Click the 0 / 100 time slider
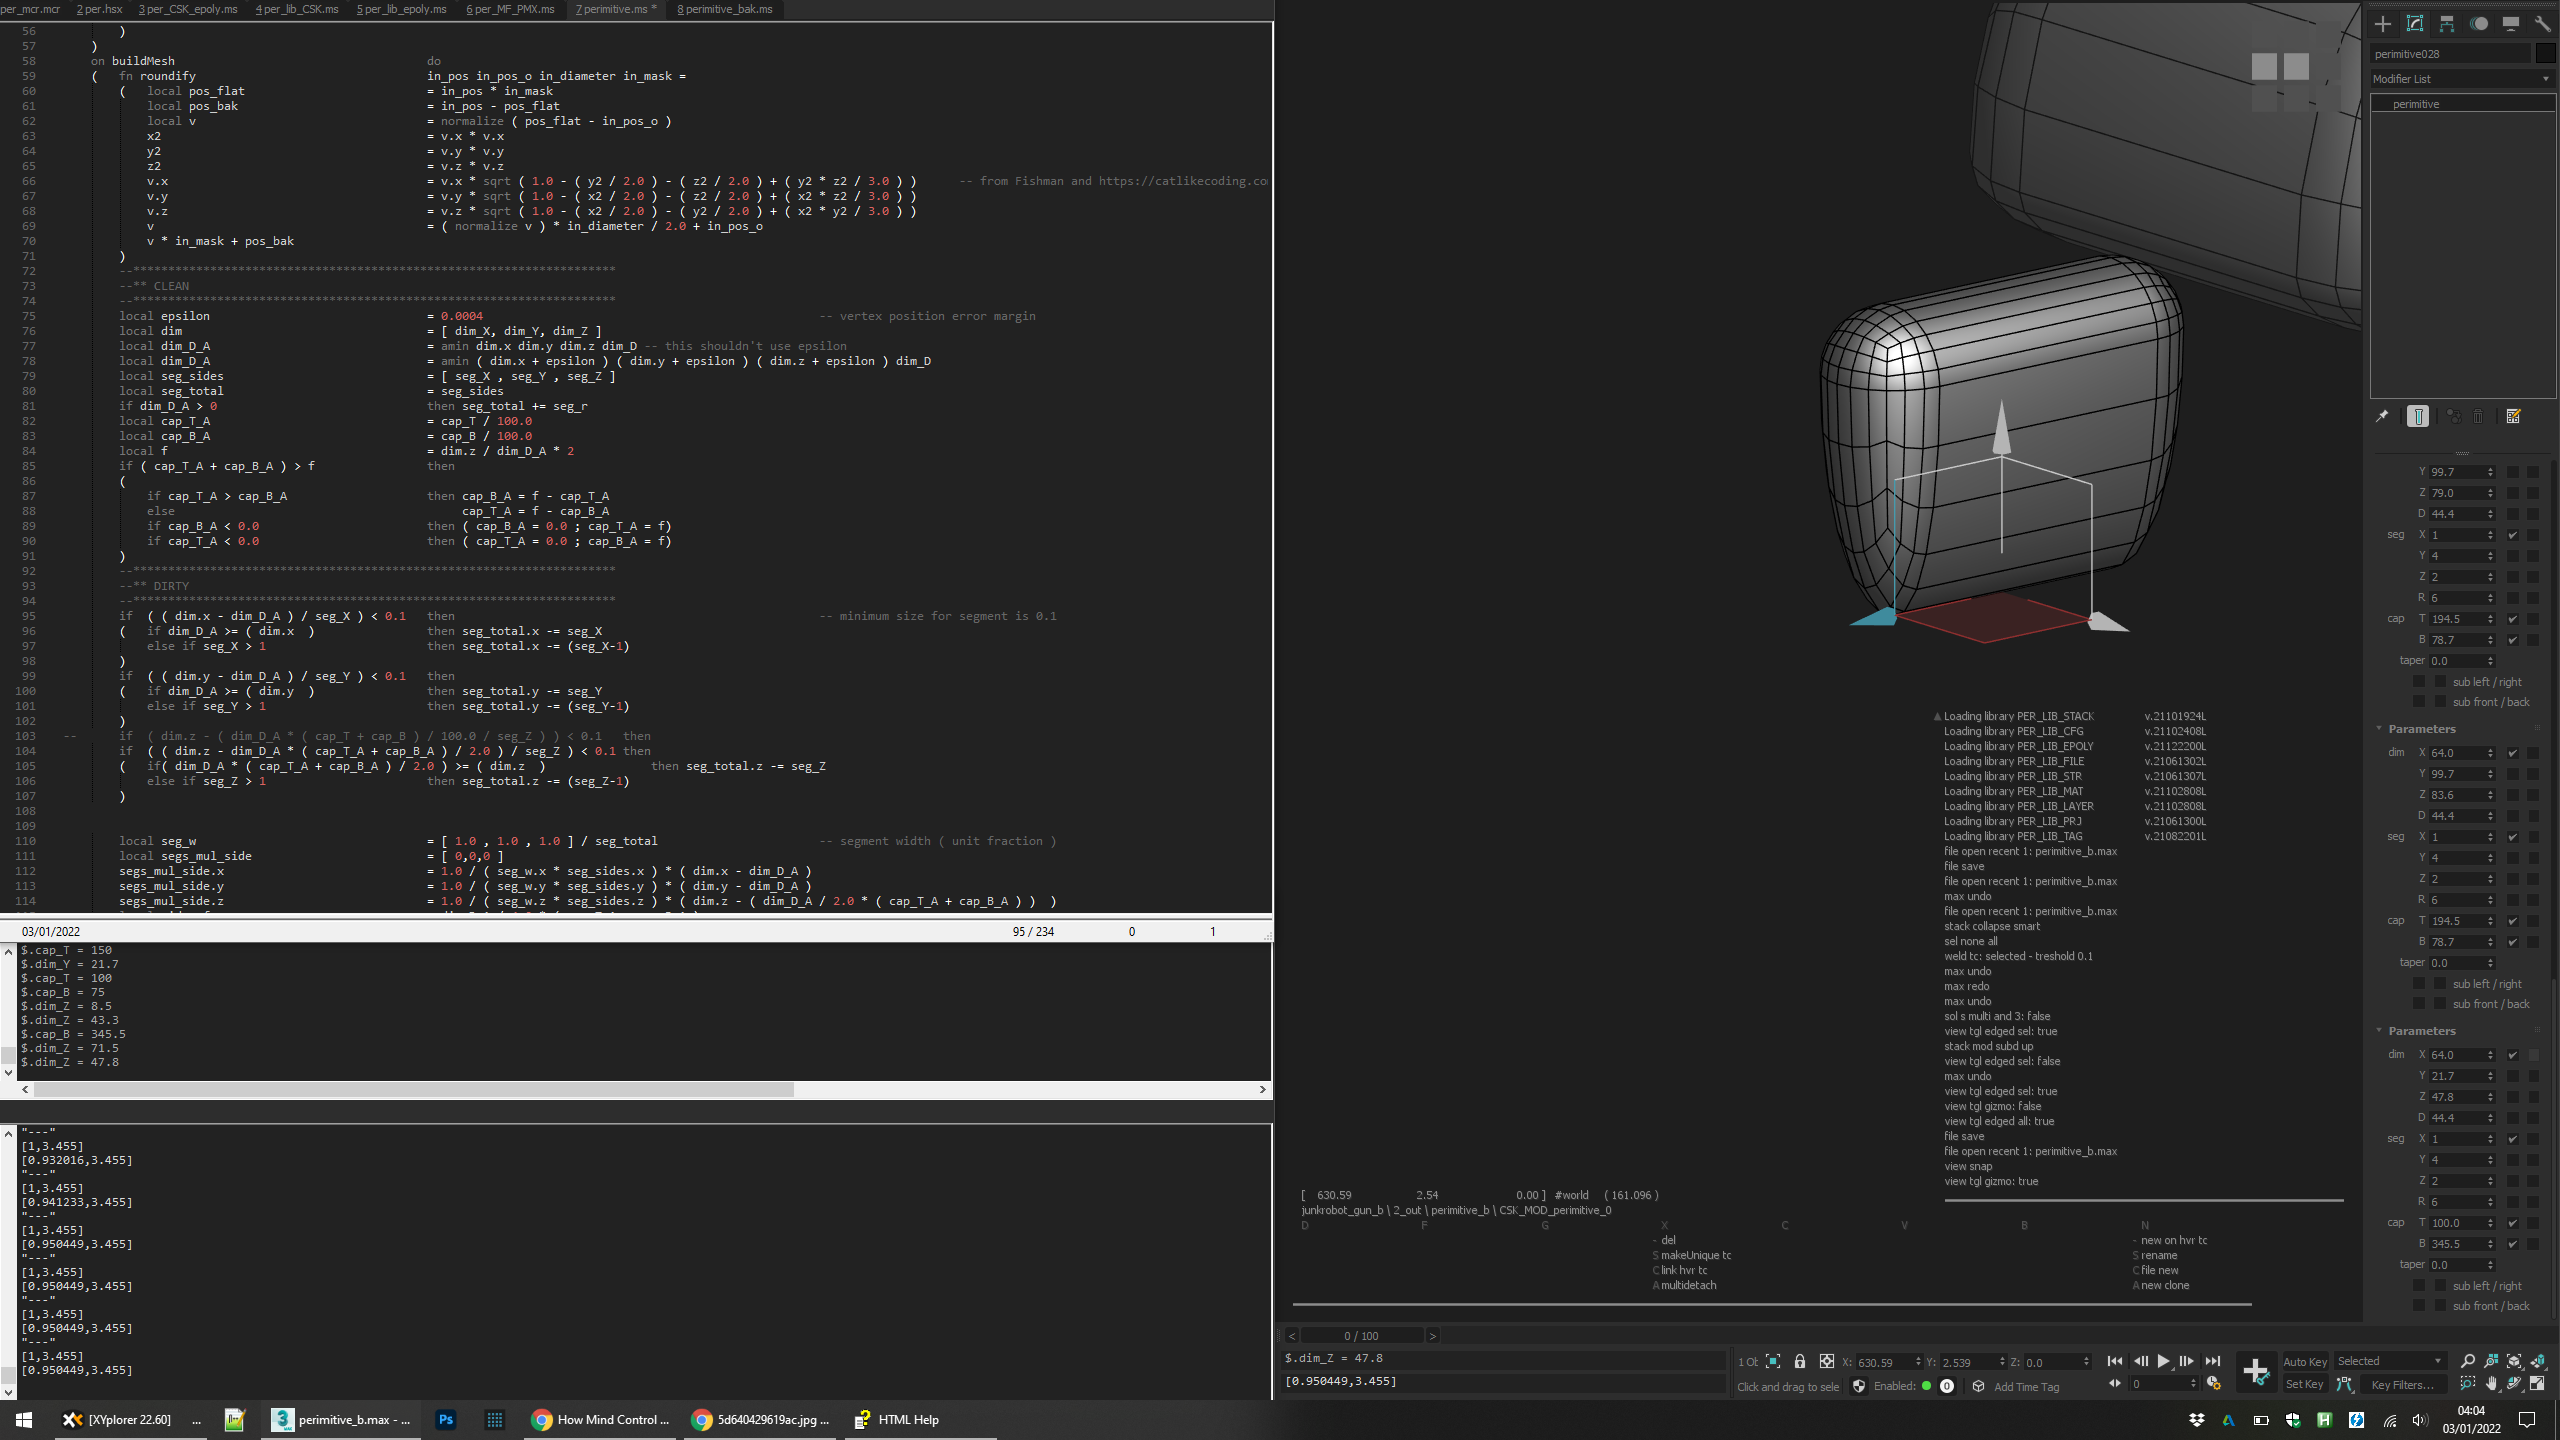 point(1362,1336)
